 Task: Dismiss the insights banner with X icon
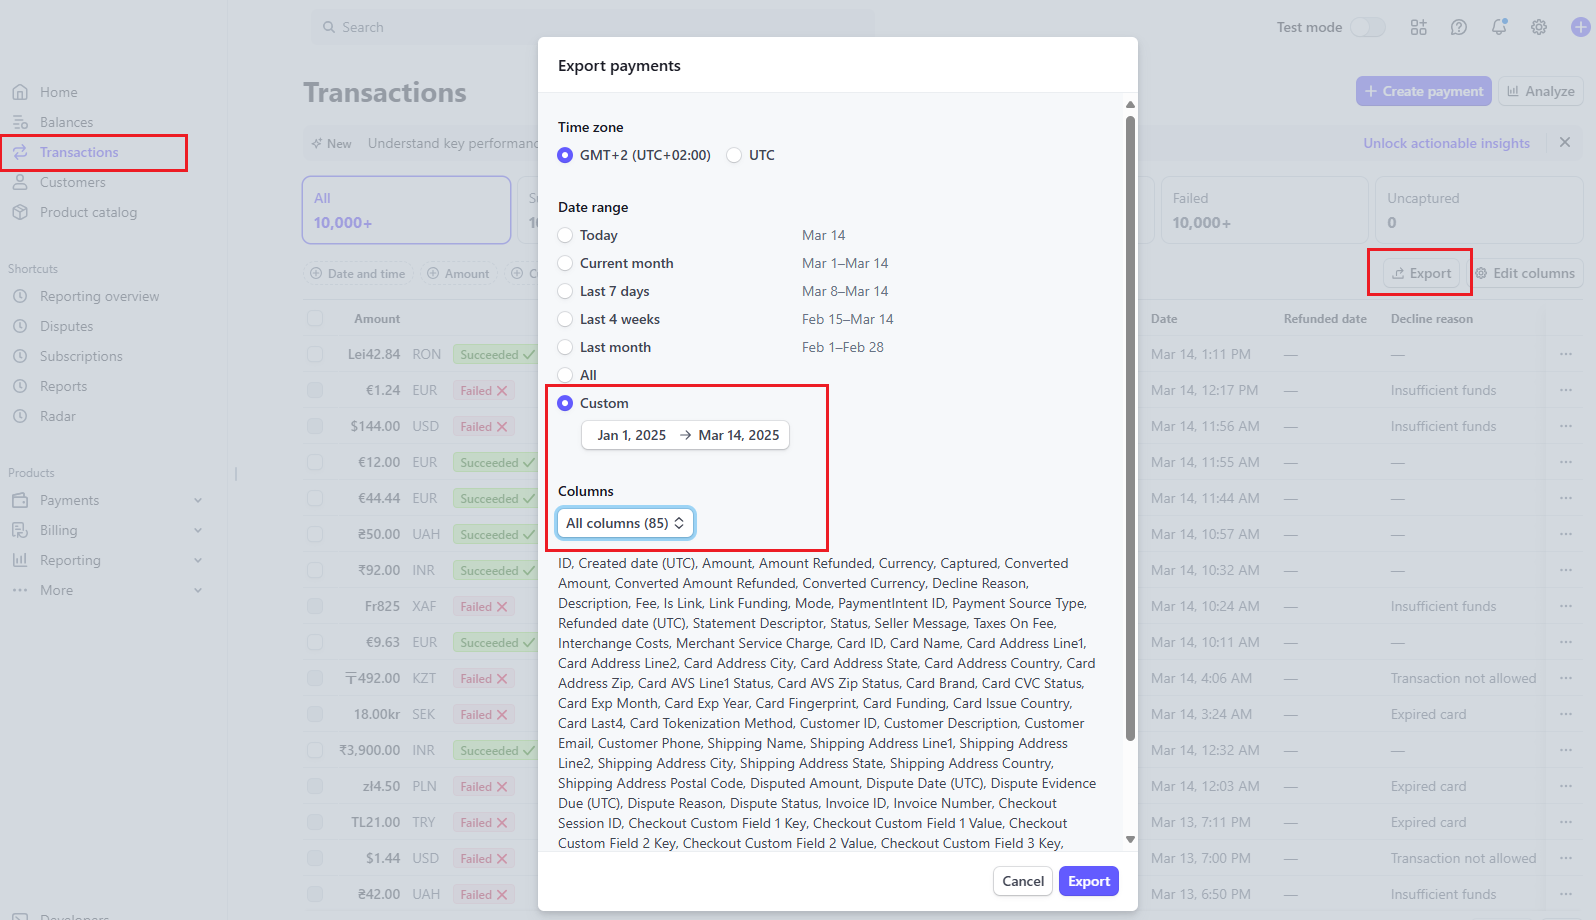[1564, 143]
